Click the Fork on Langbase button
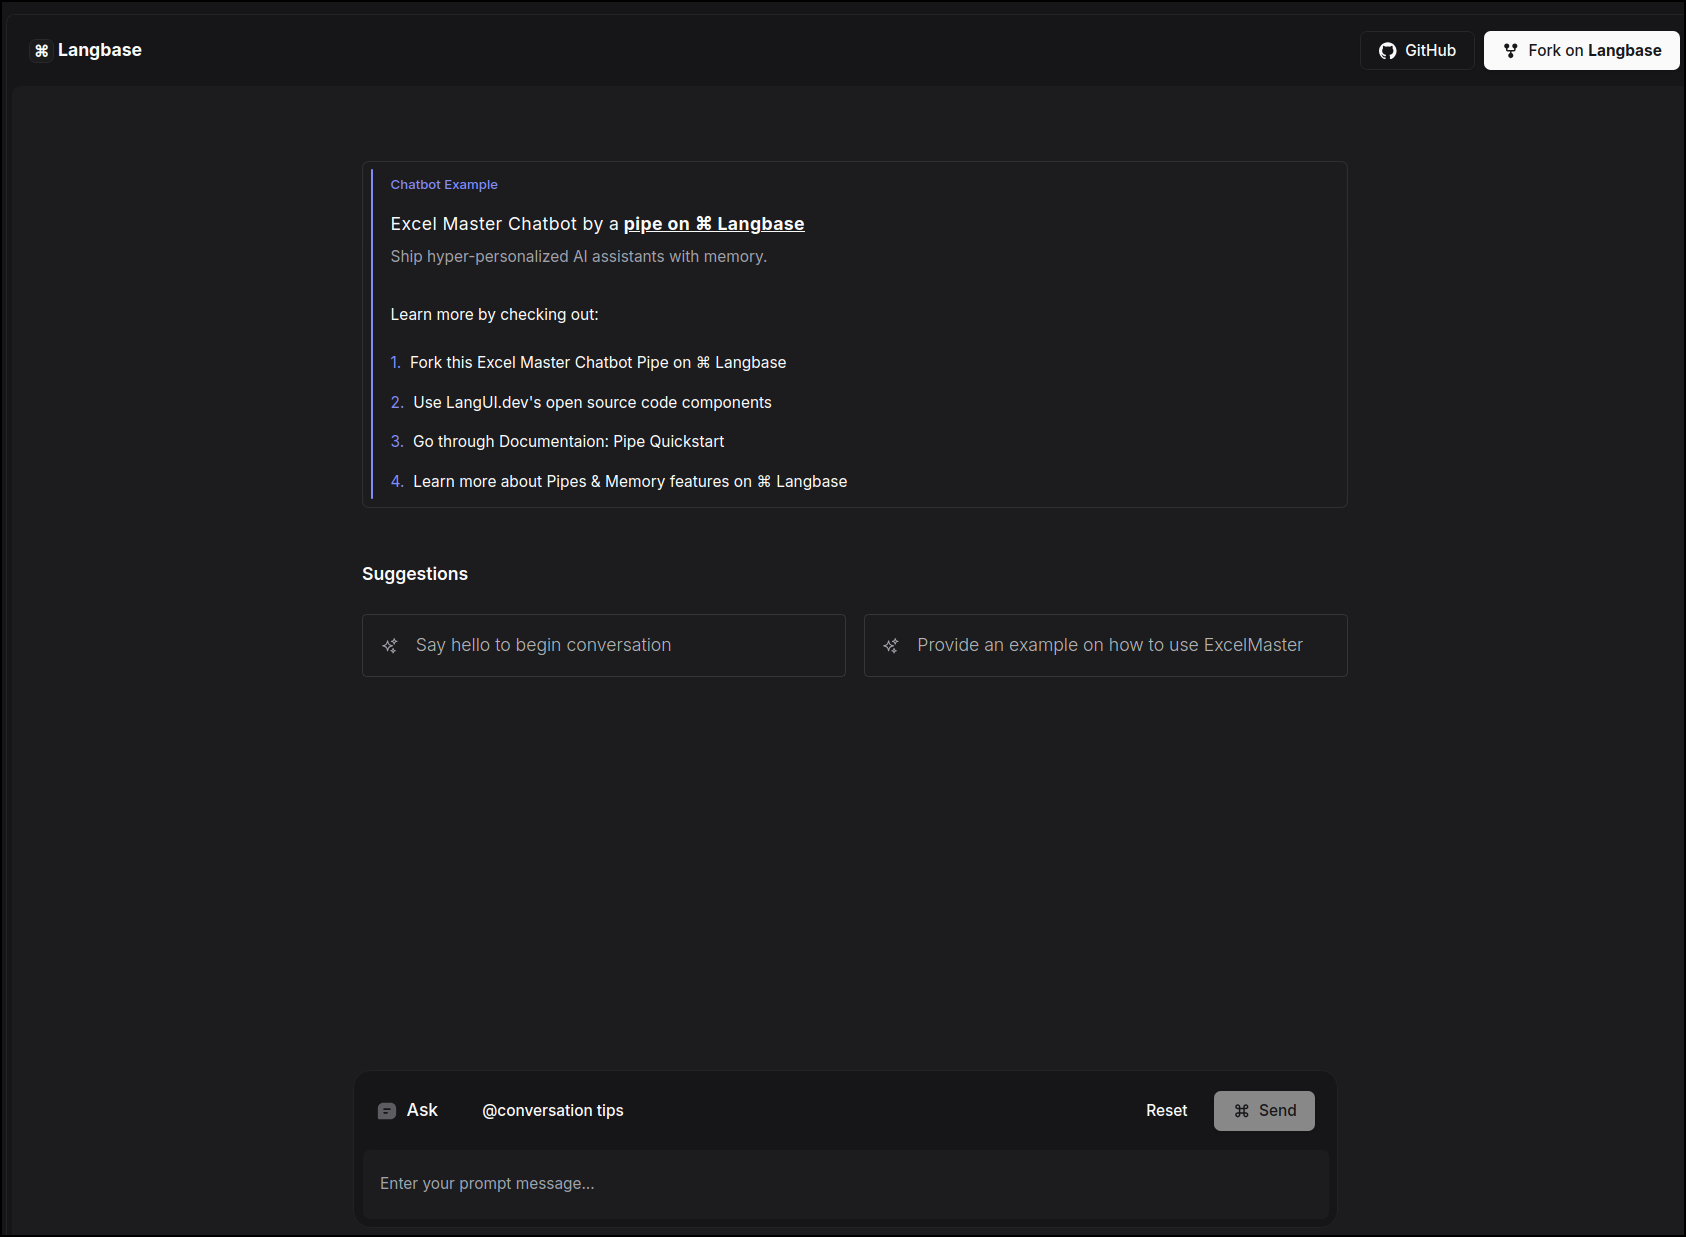This screenshot has height=1237, width=1686. click(x=1581, y=51)
